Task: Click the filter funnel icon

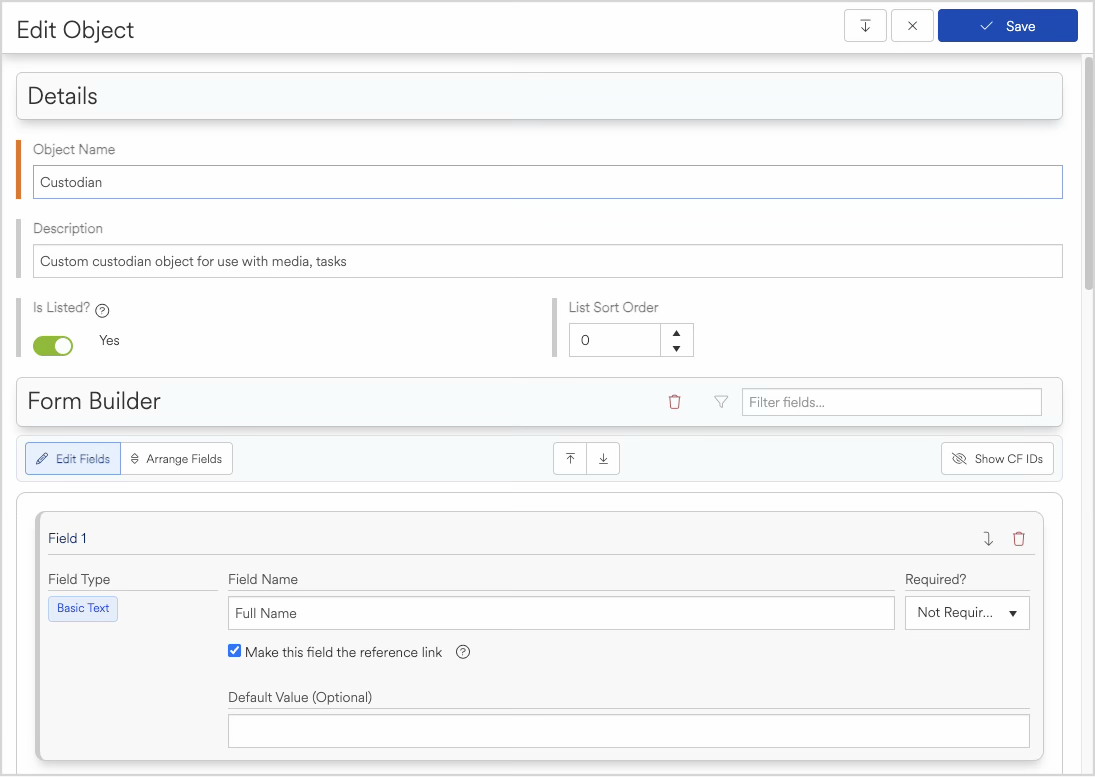Action: pyautogui.click(x=721, y=402)
